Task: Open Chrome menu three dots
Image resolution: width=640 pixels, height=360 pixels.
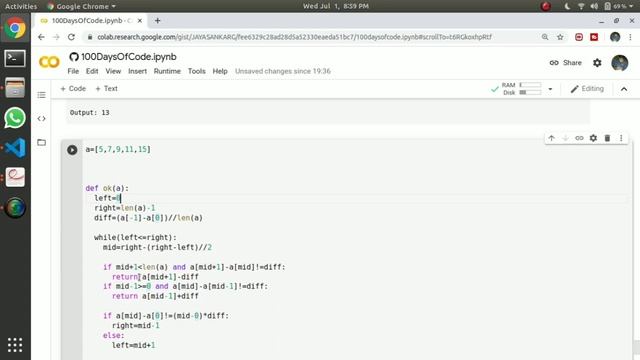Action: point(630,37)
